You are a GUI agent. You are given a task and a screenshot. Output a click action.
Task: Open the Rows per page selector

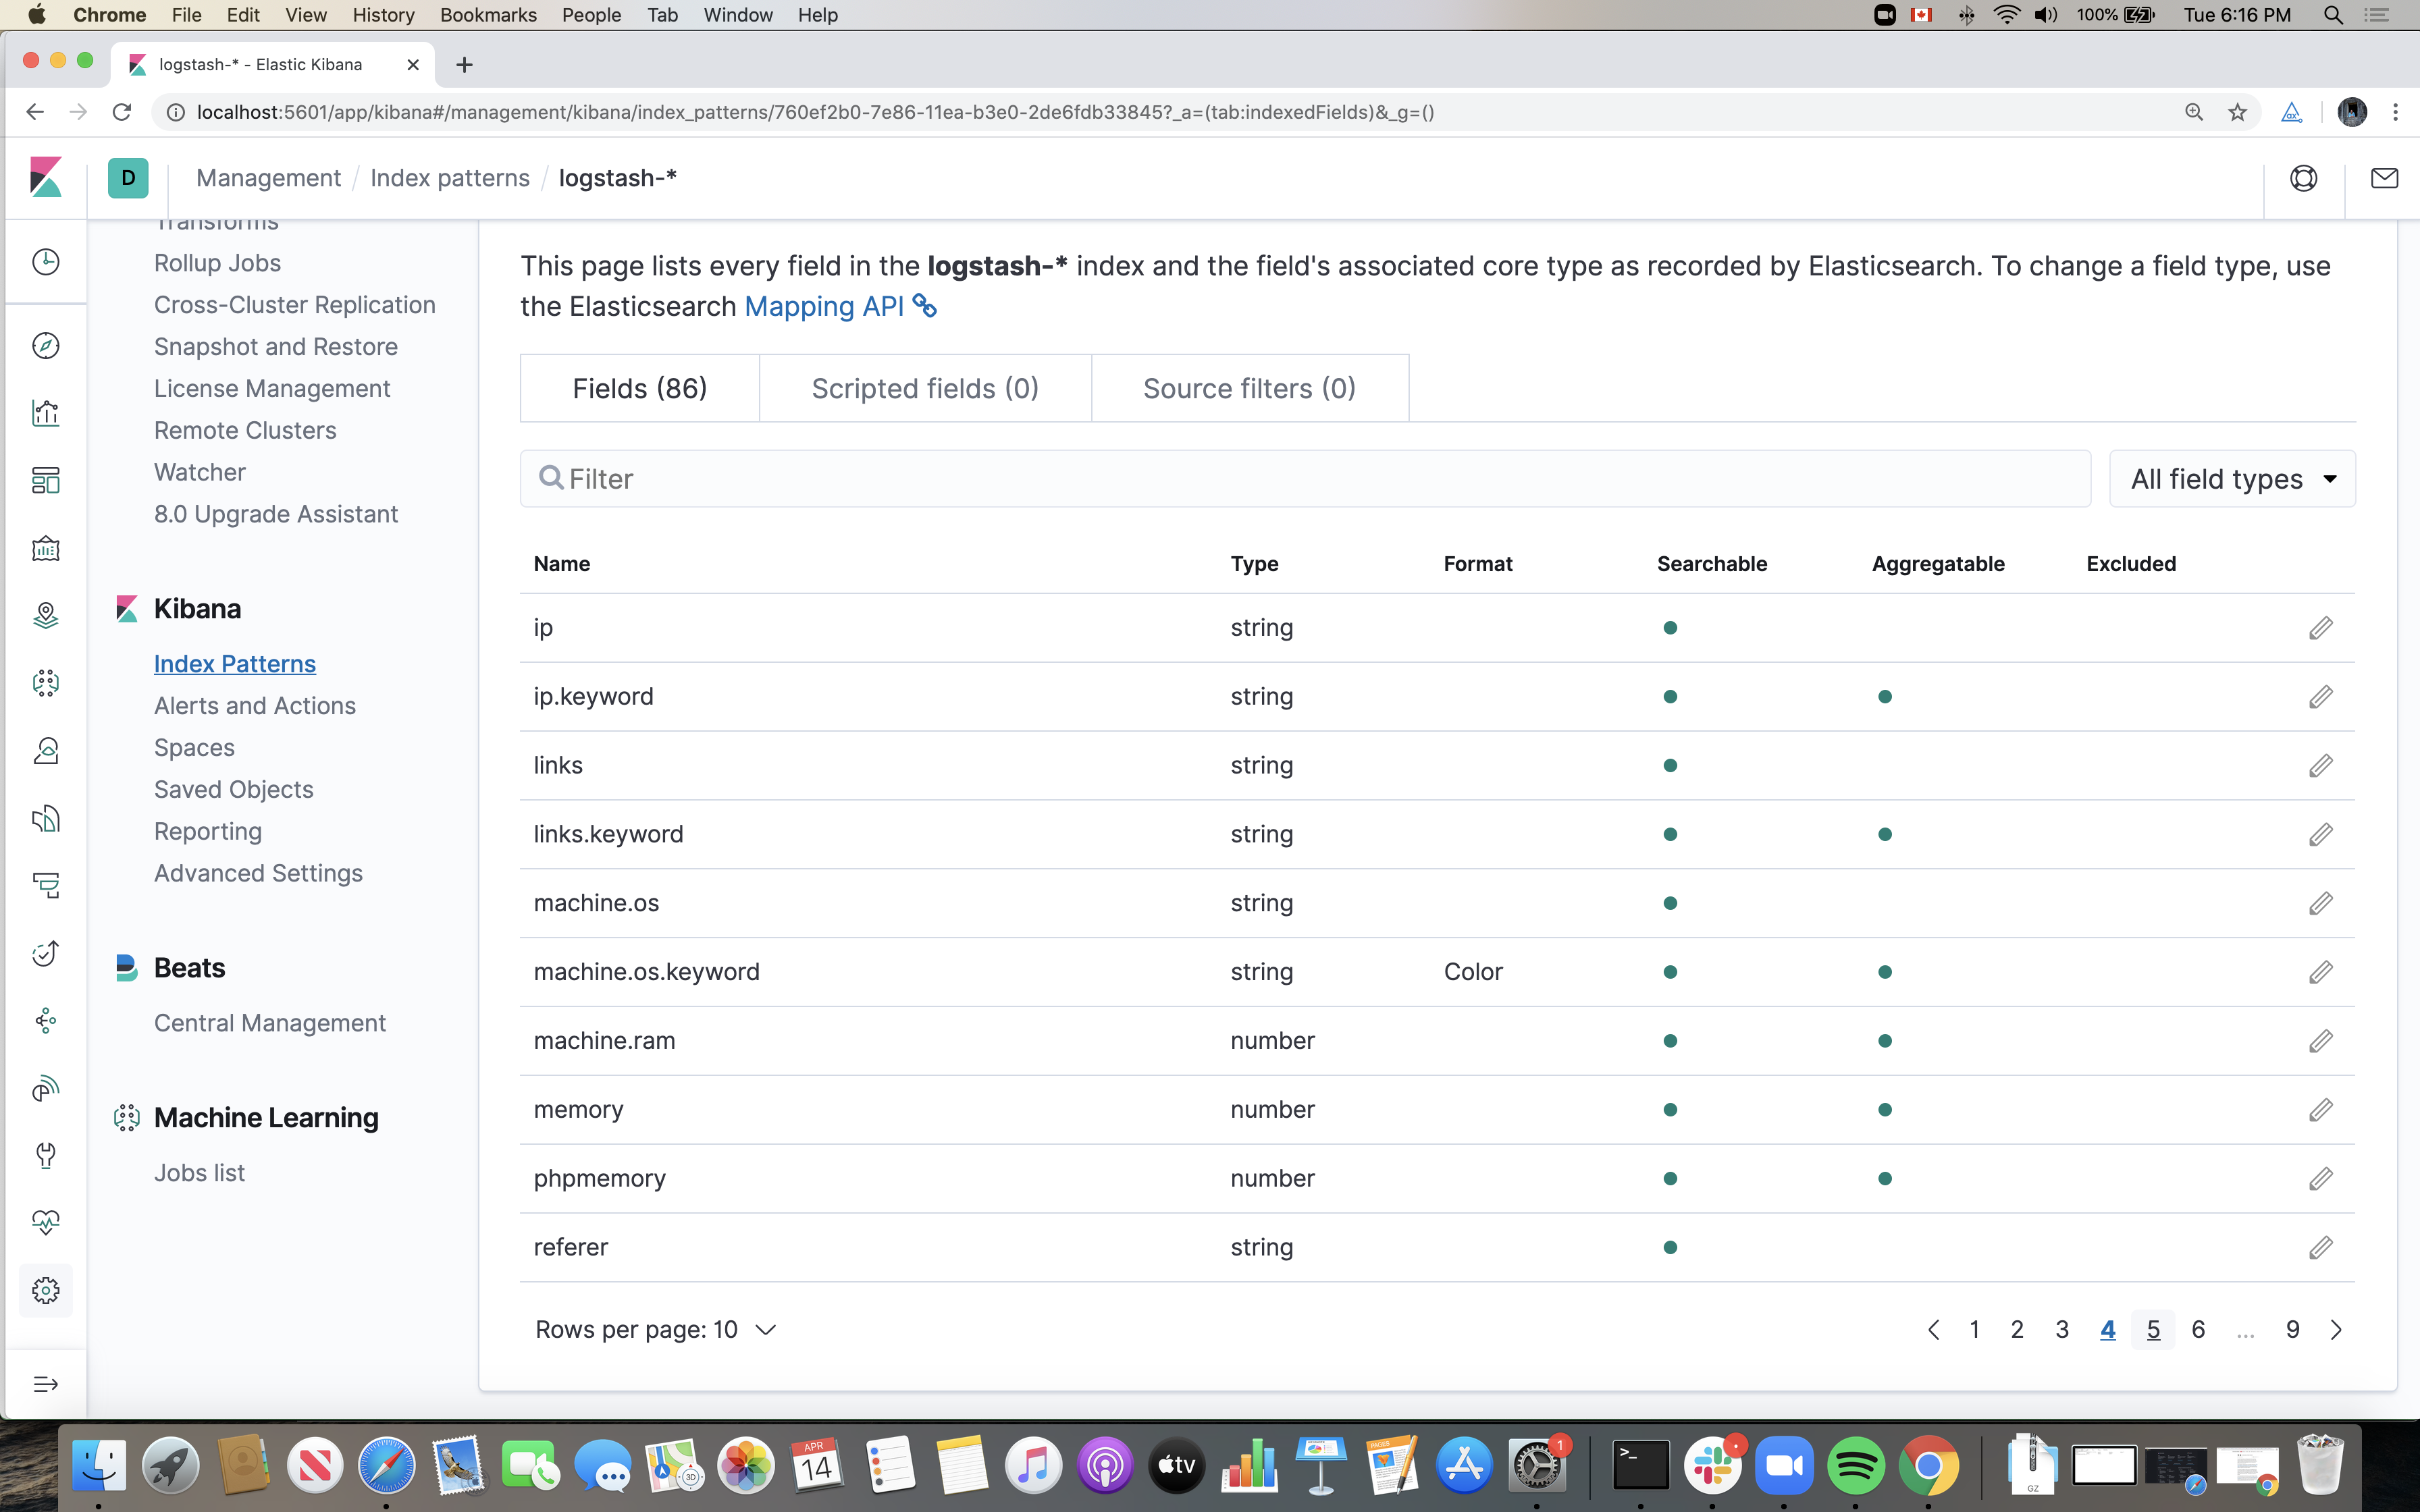coord(655,1330)
